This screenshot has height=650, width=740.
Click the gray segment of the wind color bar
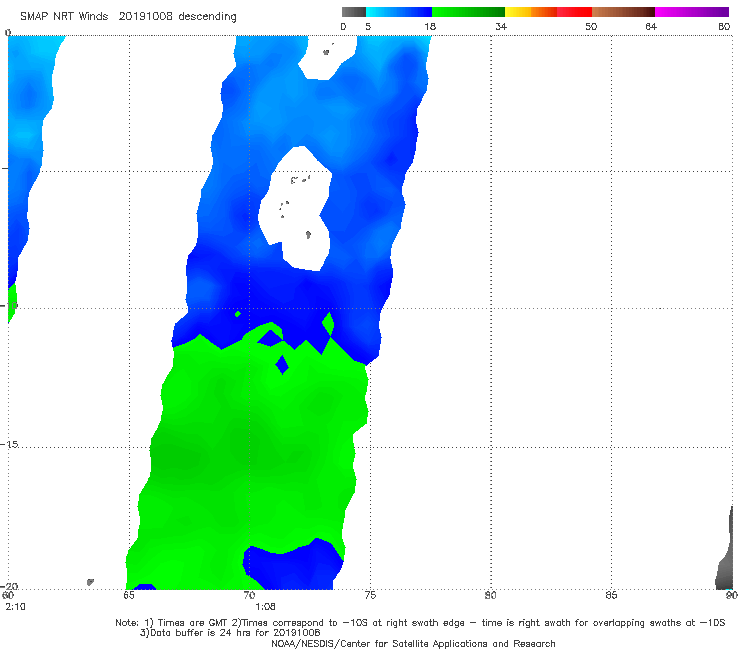coord(354,12)
